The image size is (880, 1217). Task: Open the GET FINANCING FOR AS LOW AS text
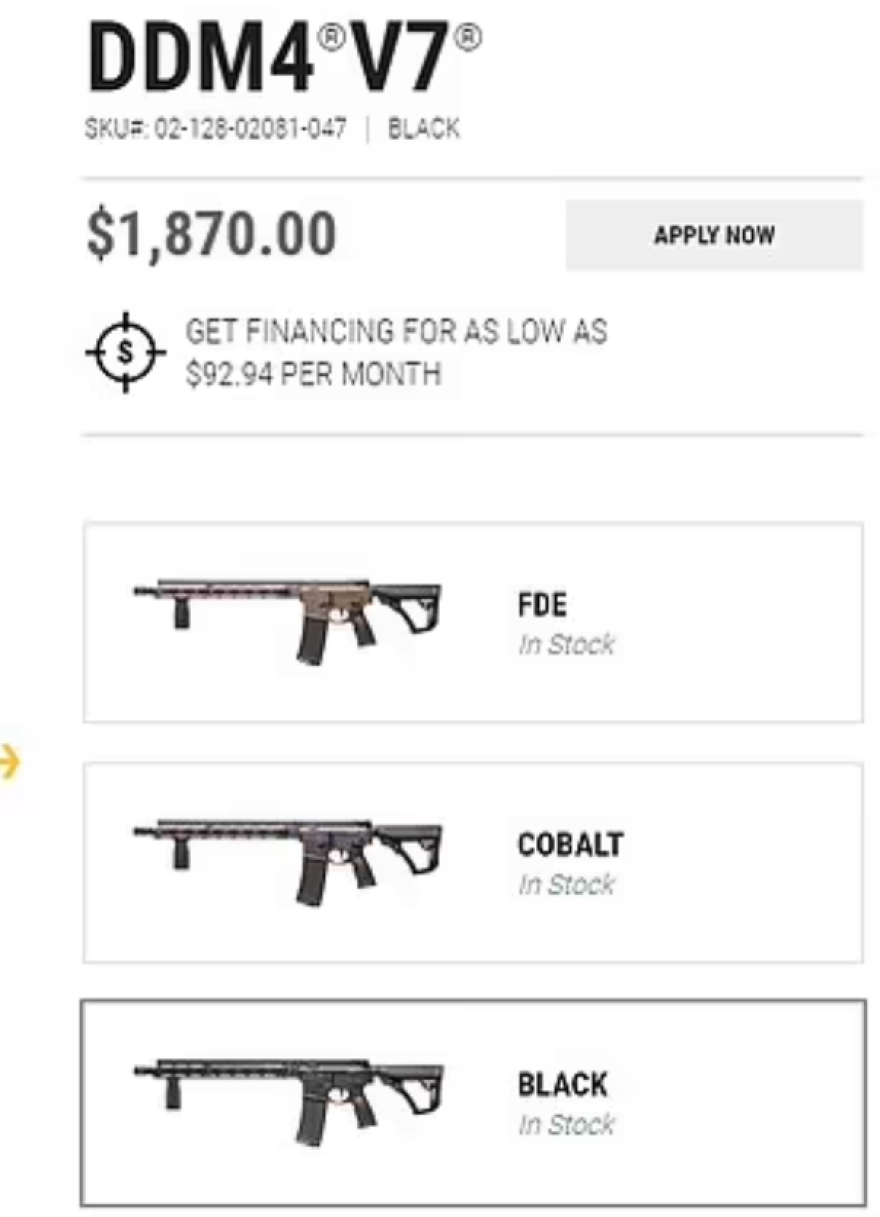[x=396, y=332]
